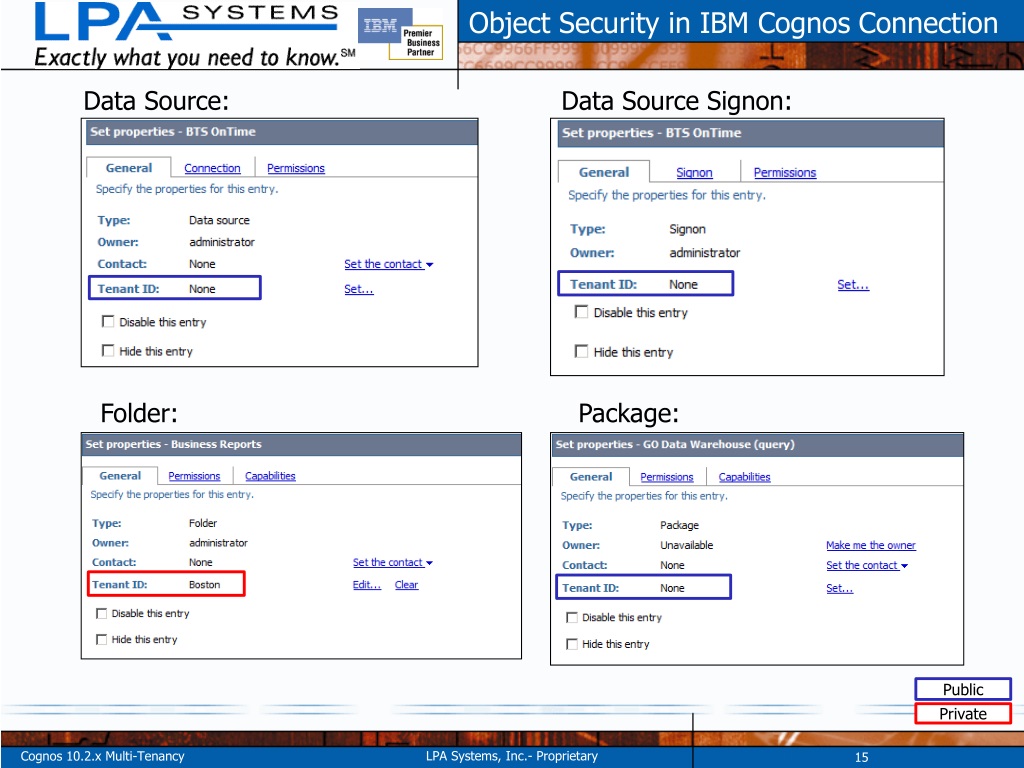This screenshot has height=768, width=1024.
Task: Click Set properties - Business Reports title
Action: [173, 444]
